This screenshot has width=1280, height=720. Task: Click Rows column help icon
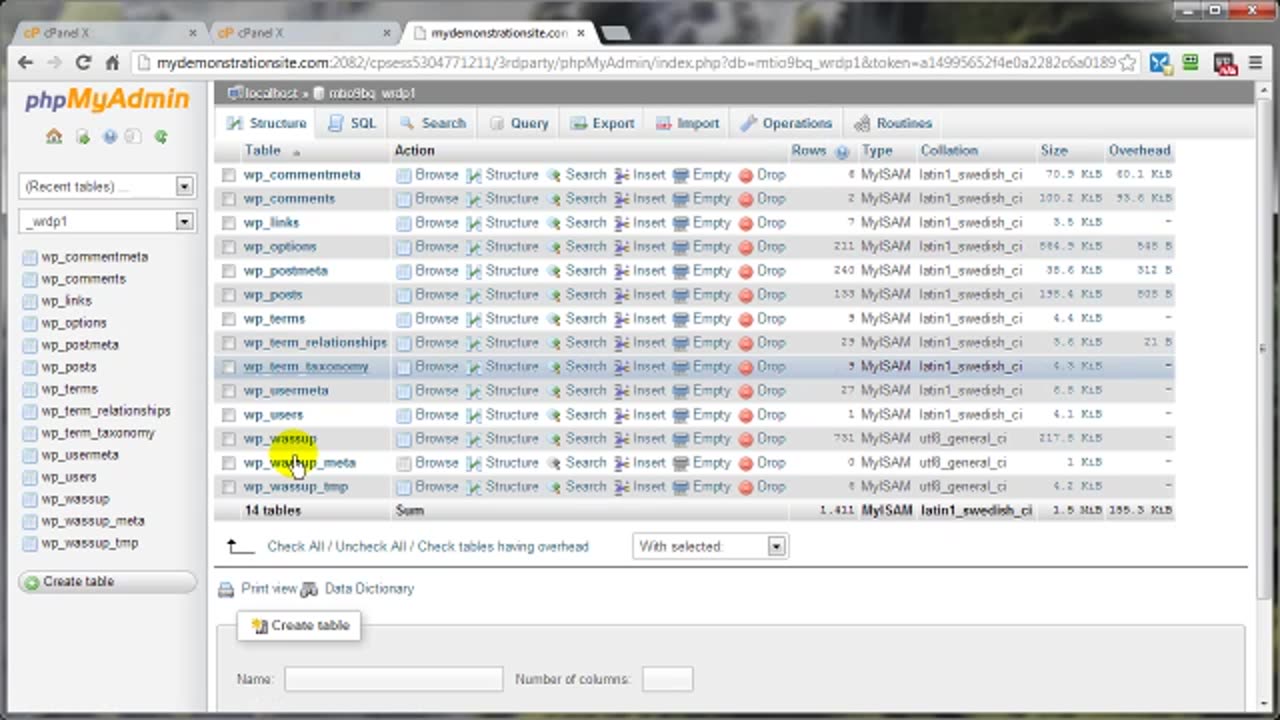[842, 152]
